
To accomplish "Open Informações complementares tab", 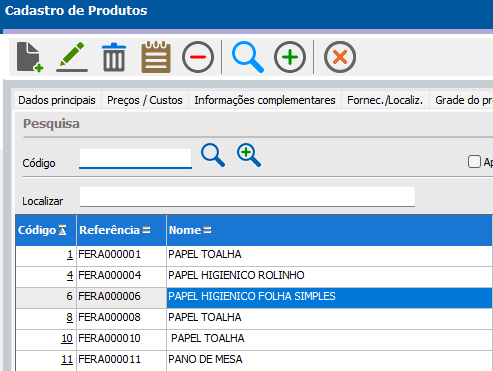I will coord(265,100).
